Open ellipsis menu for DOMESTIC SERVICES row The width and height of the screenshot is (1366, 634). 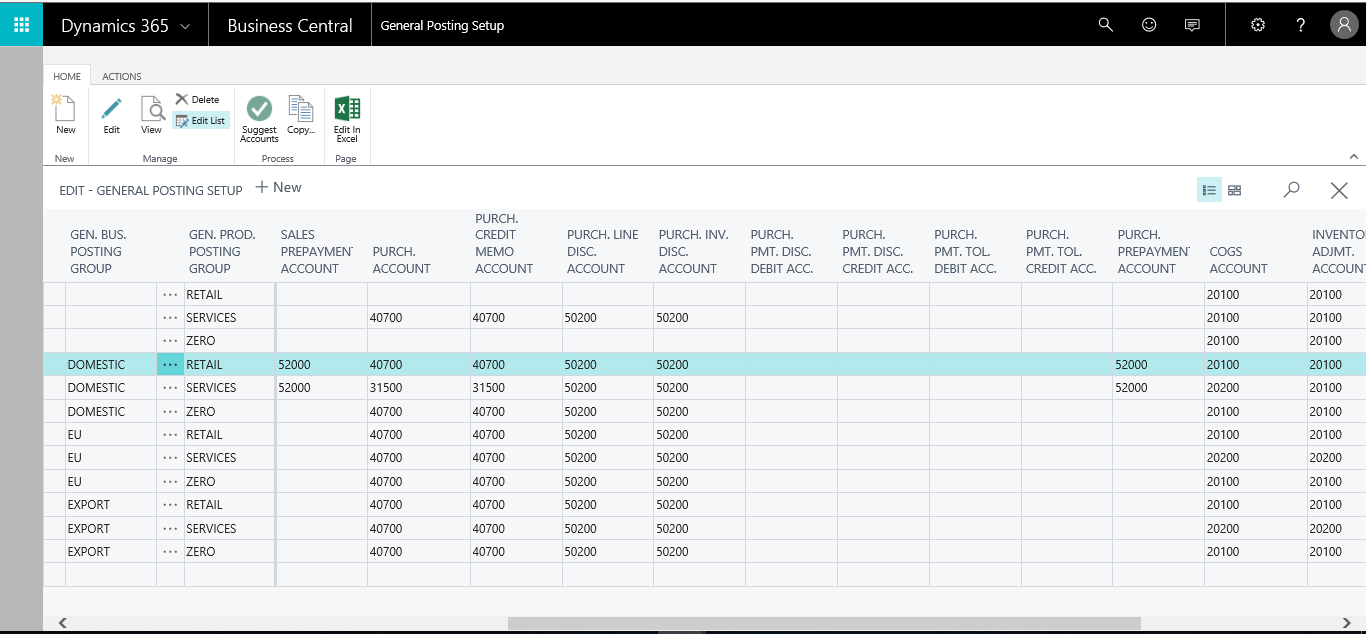[x=170, y=388]
